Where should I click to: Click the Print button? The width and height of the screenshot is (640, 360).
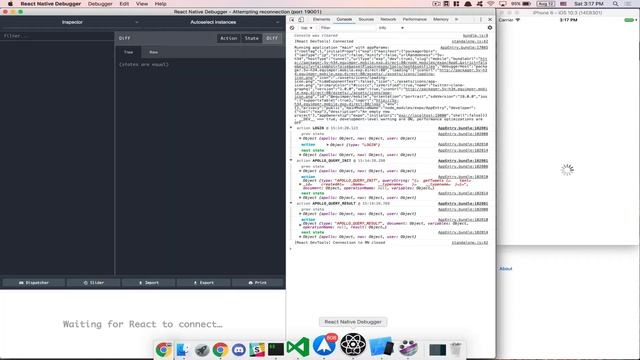tap(257, 282)
